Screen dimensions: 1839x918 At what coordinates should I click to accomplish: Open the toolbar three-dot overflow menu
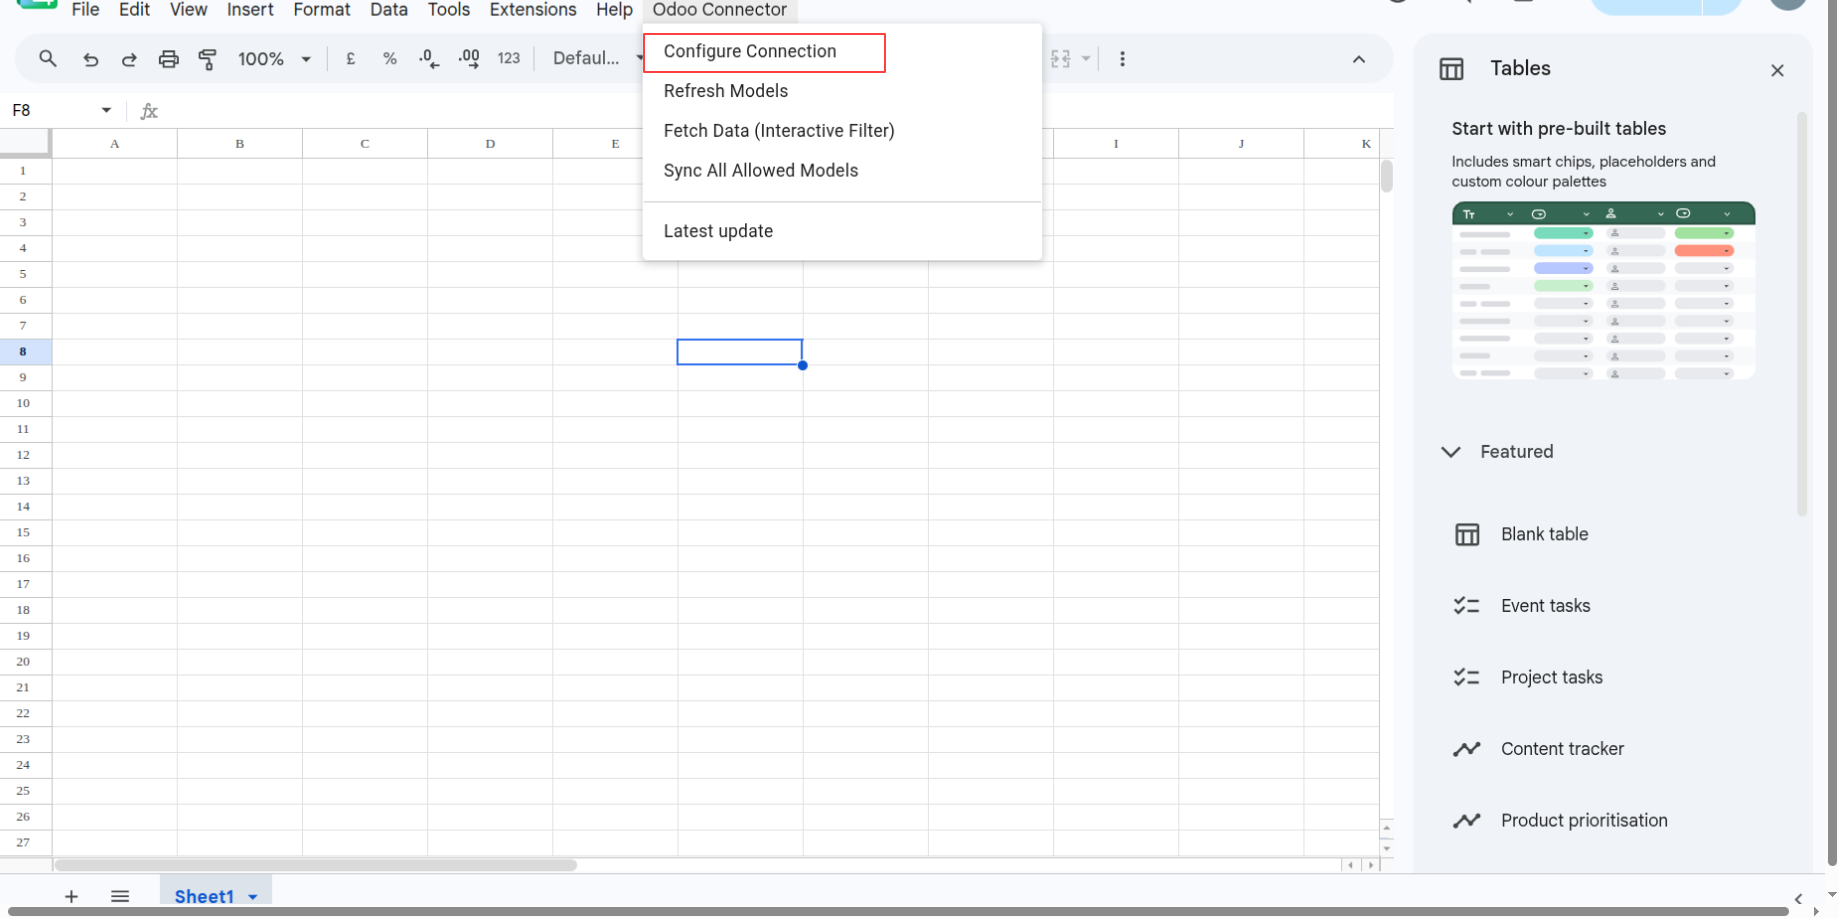tap(1122, 59)
